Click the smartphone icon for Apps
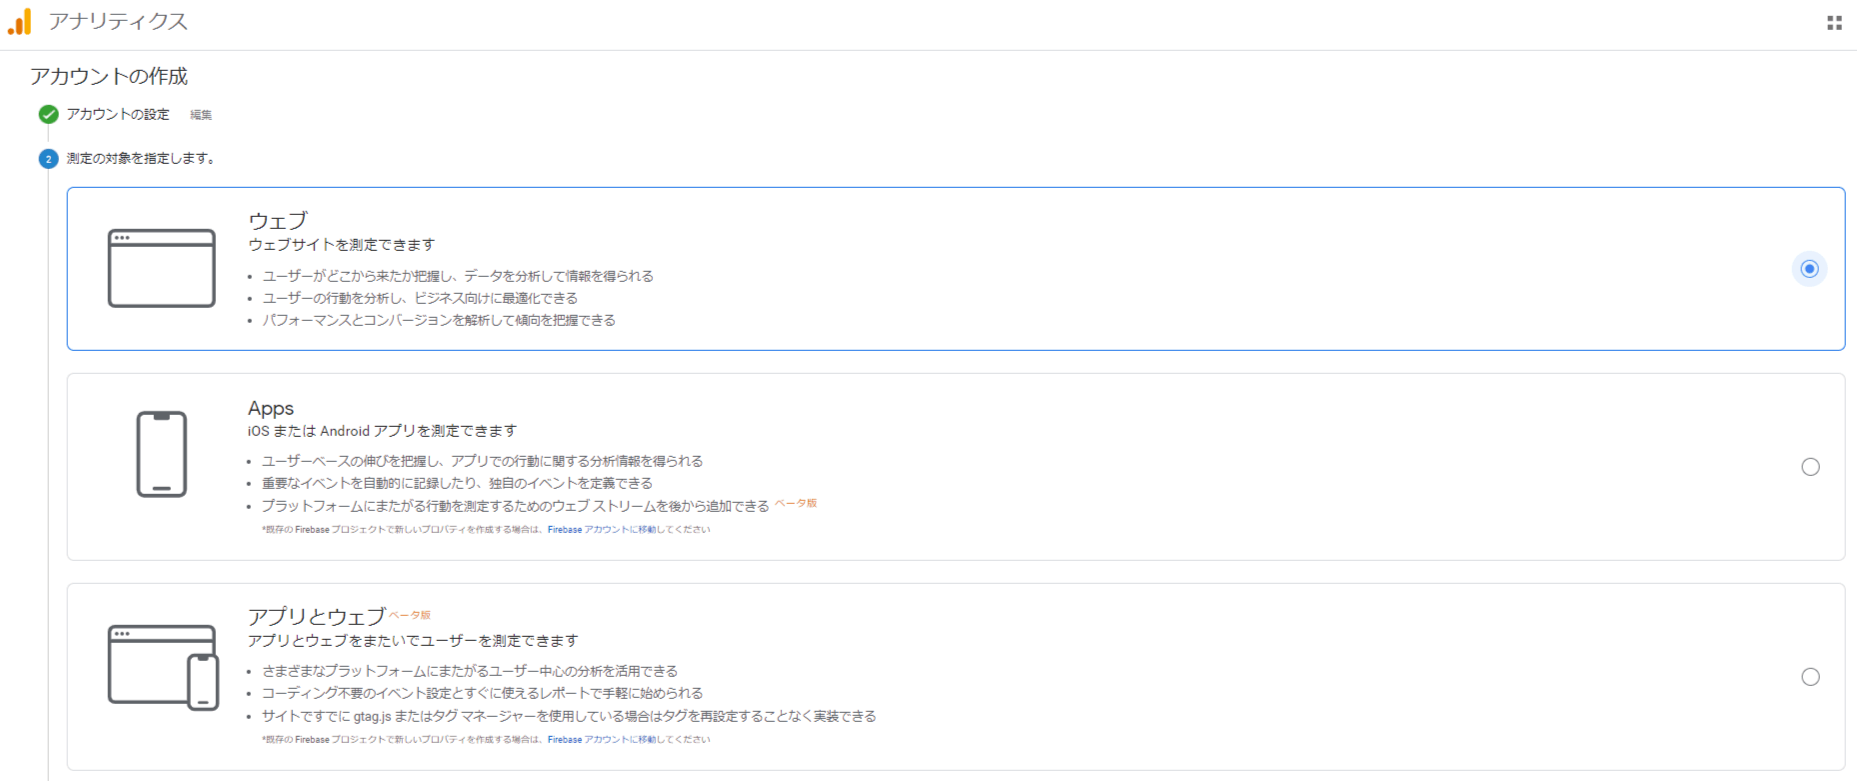This screenshot has height=781, width=1857. click(x=162, y=454)
